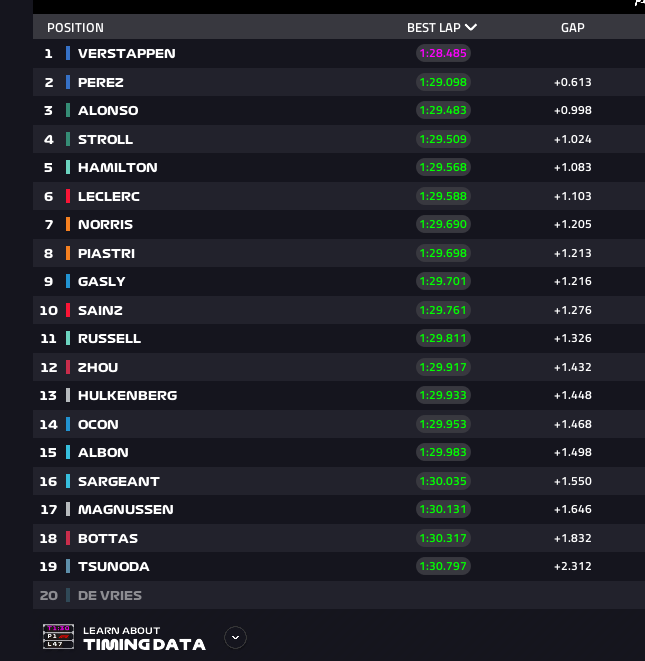Click Verstappen's blue team color bar

[68, 53]
